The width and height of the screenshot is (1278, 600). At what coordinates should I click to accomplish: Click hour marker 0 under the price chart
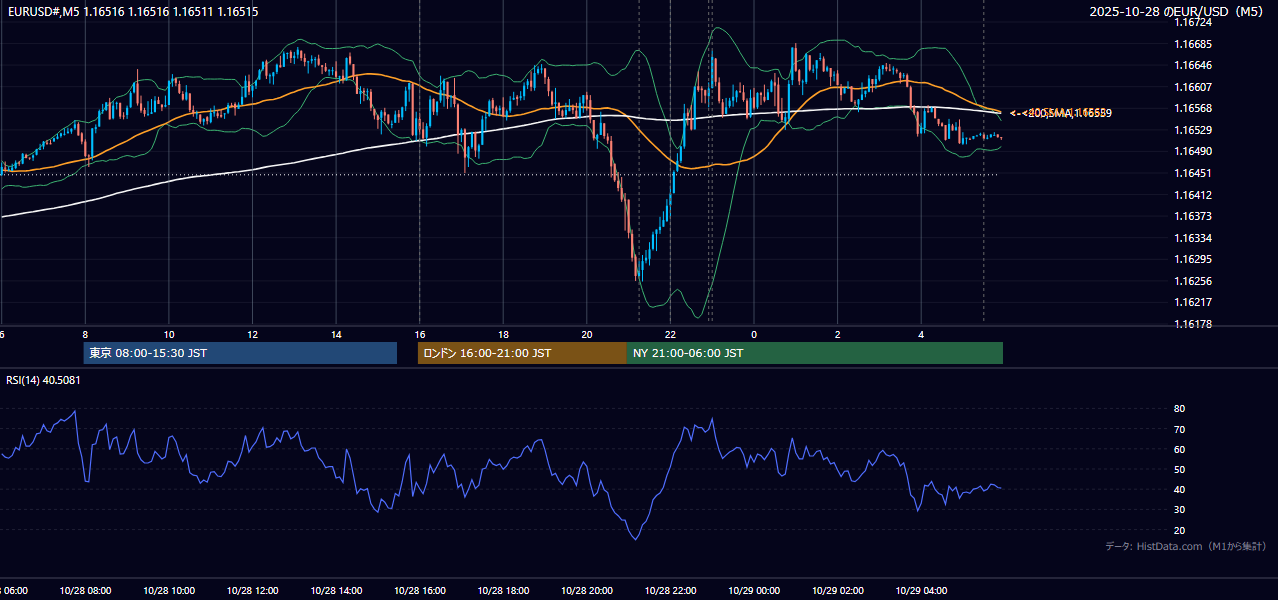tap(754, 334)
